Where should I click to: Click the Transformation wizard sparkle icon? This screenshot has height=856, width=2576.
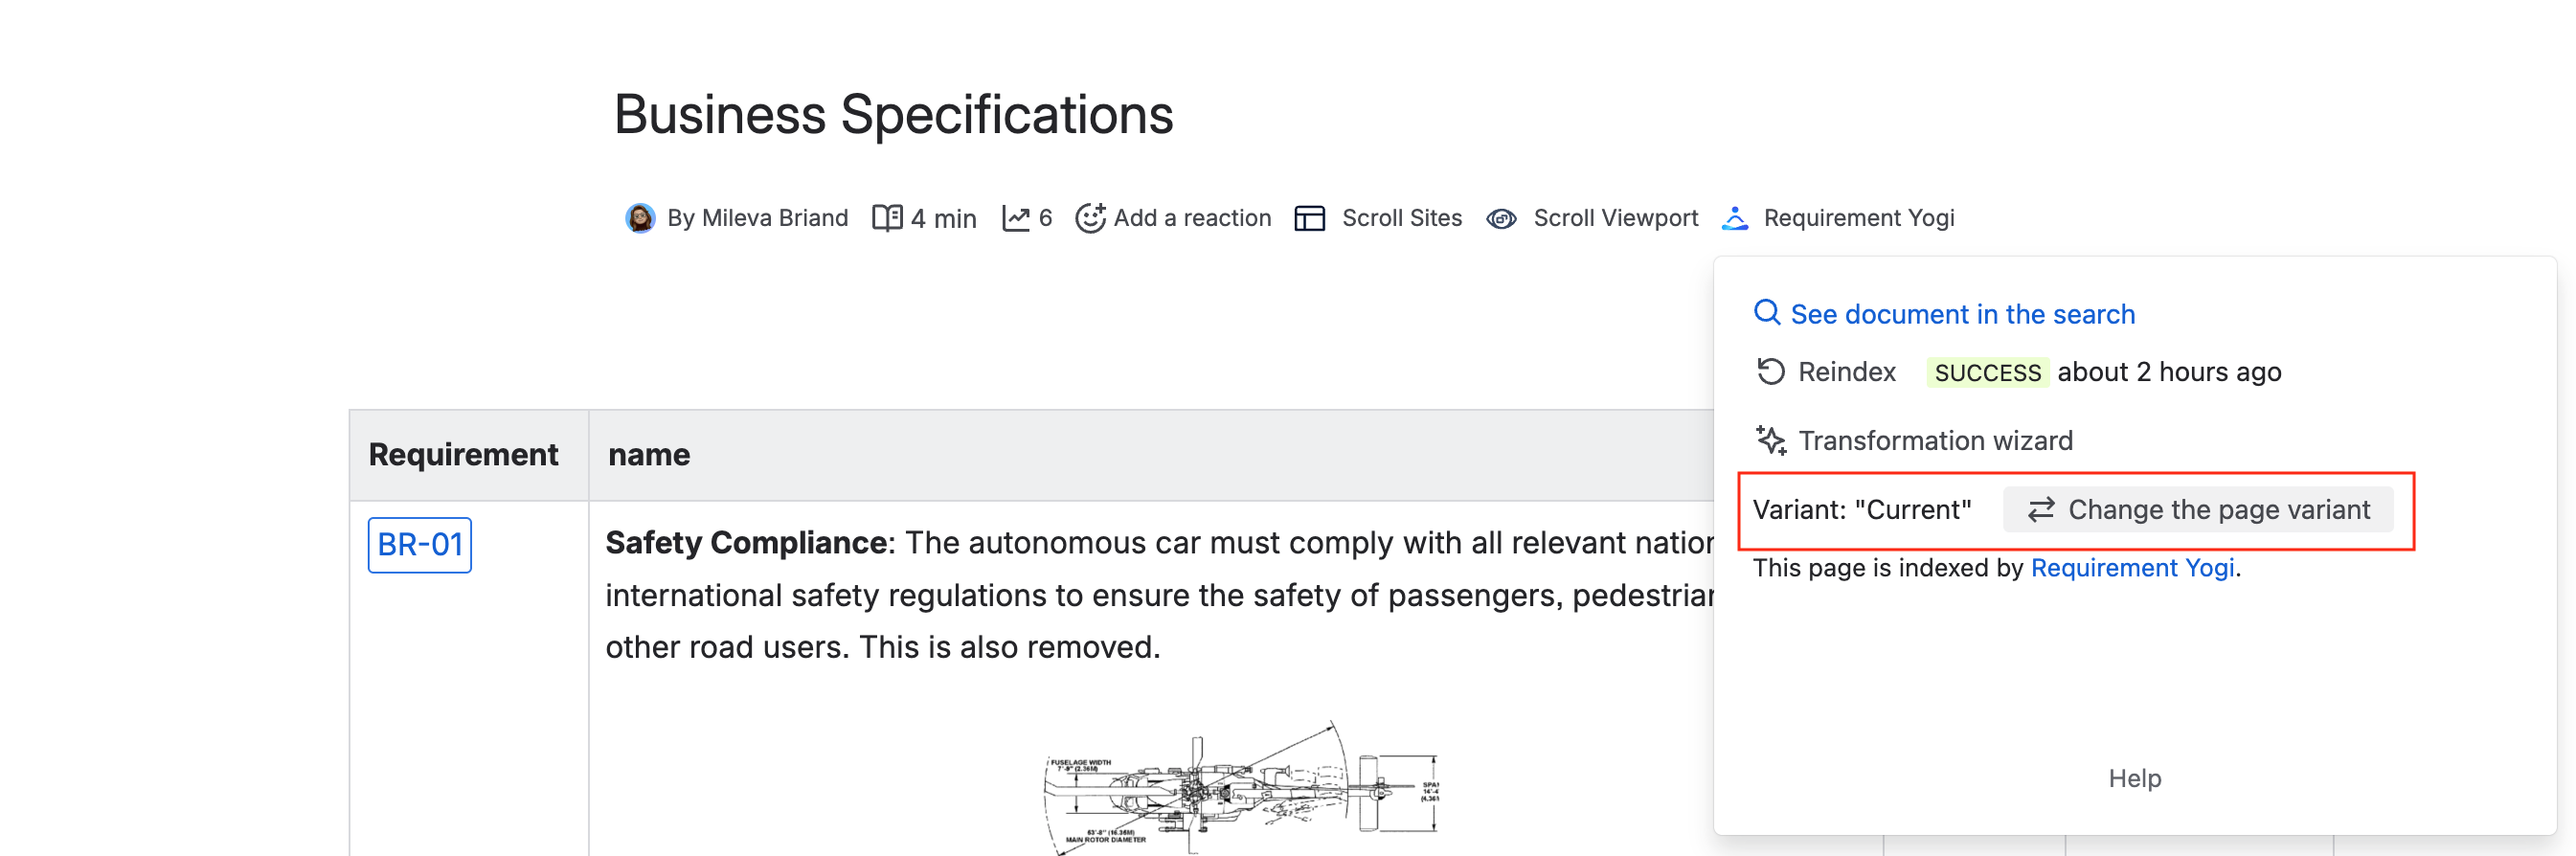point(1771,440)
